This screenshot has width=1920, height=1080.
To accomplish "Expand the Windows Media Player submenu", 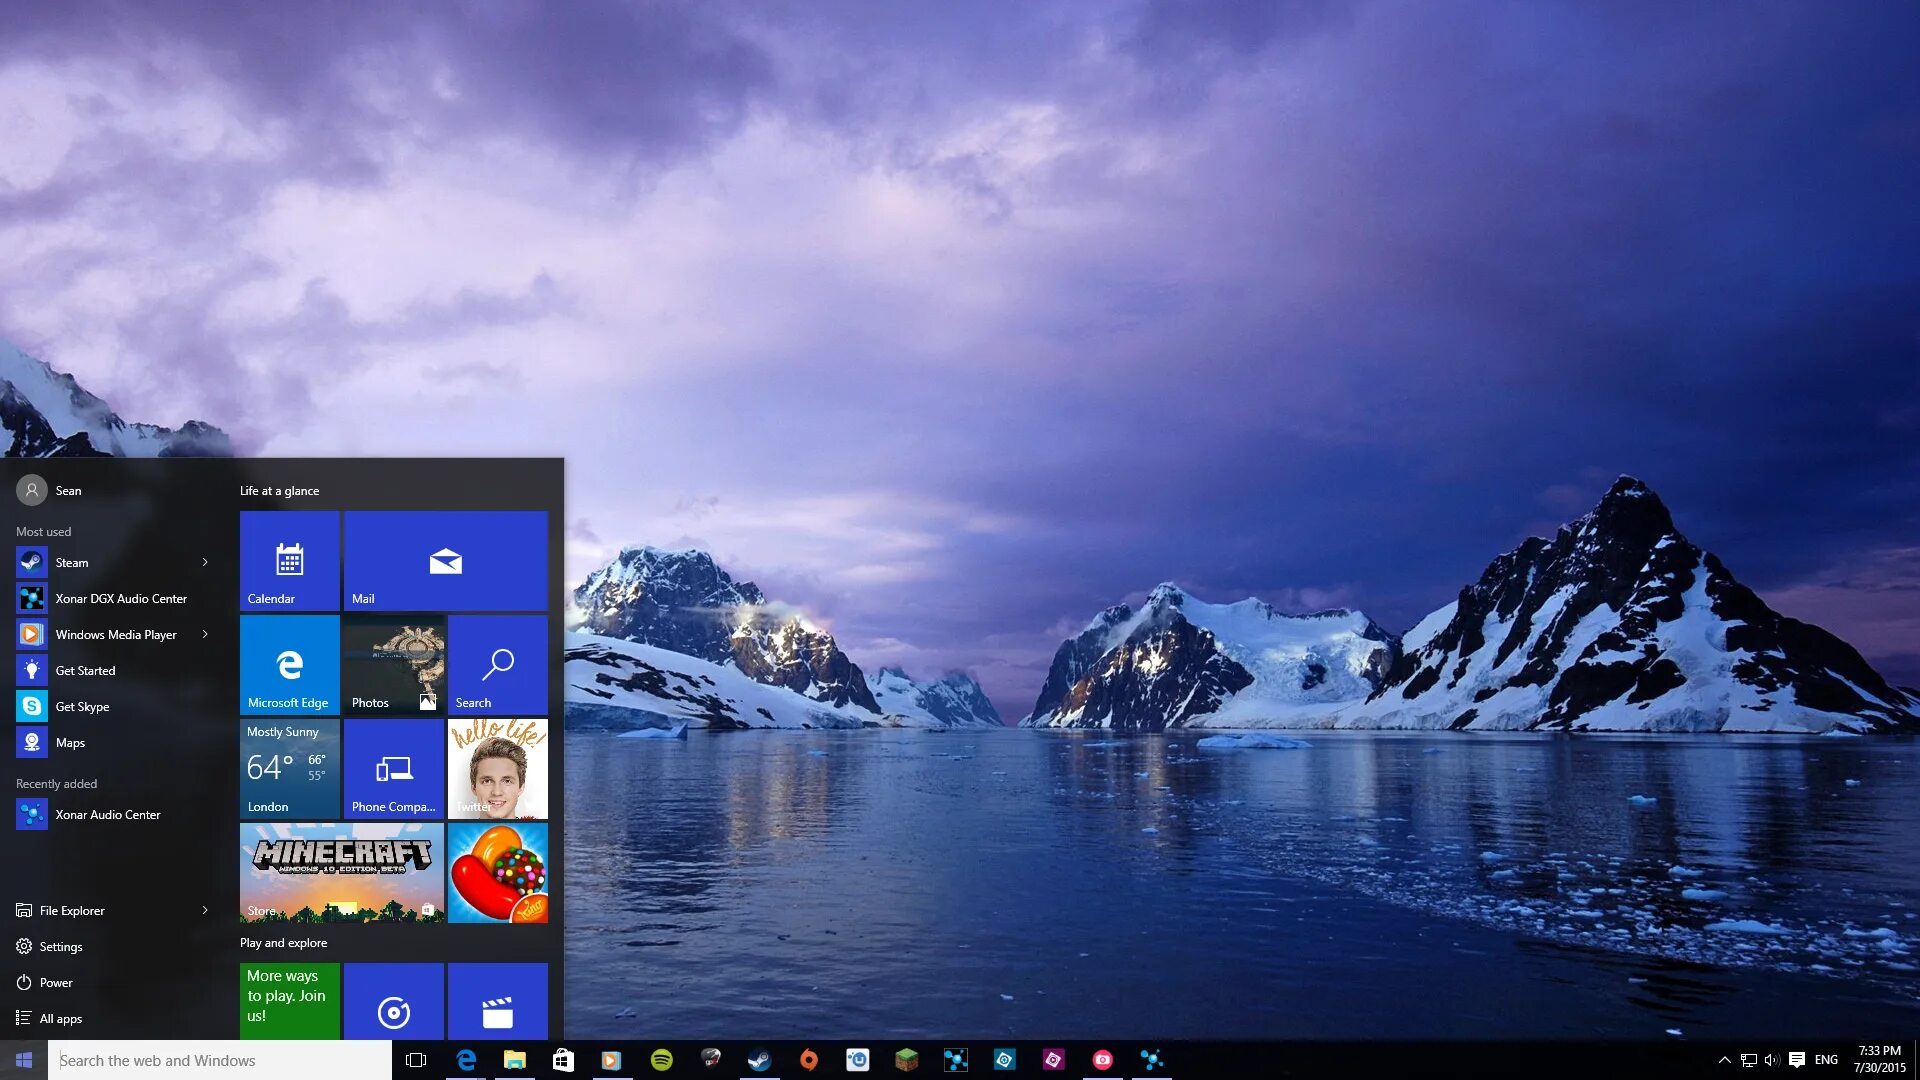I will click(x=204, y=634).
